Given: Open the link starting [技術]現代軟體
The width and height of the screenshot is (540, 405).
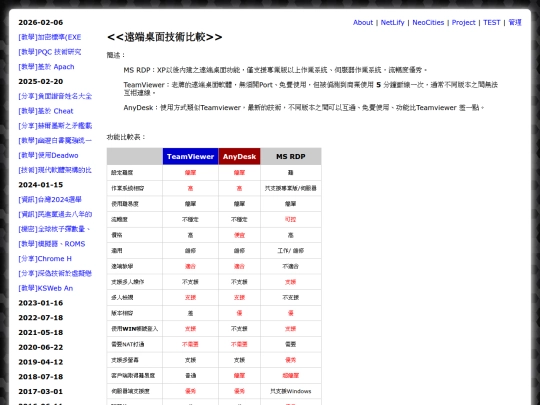Looking at the screenshot, I should [x=55, y=170].
